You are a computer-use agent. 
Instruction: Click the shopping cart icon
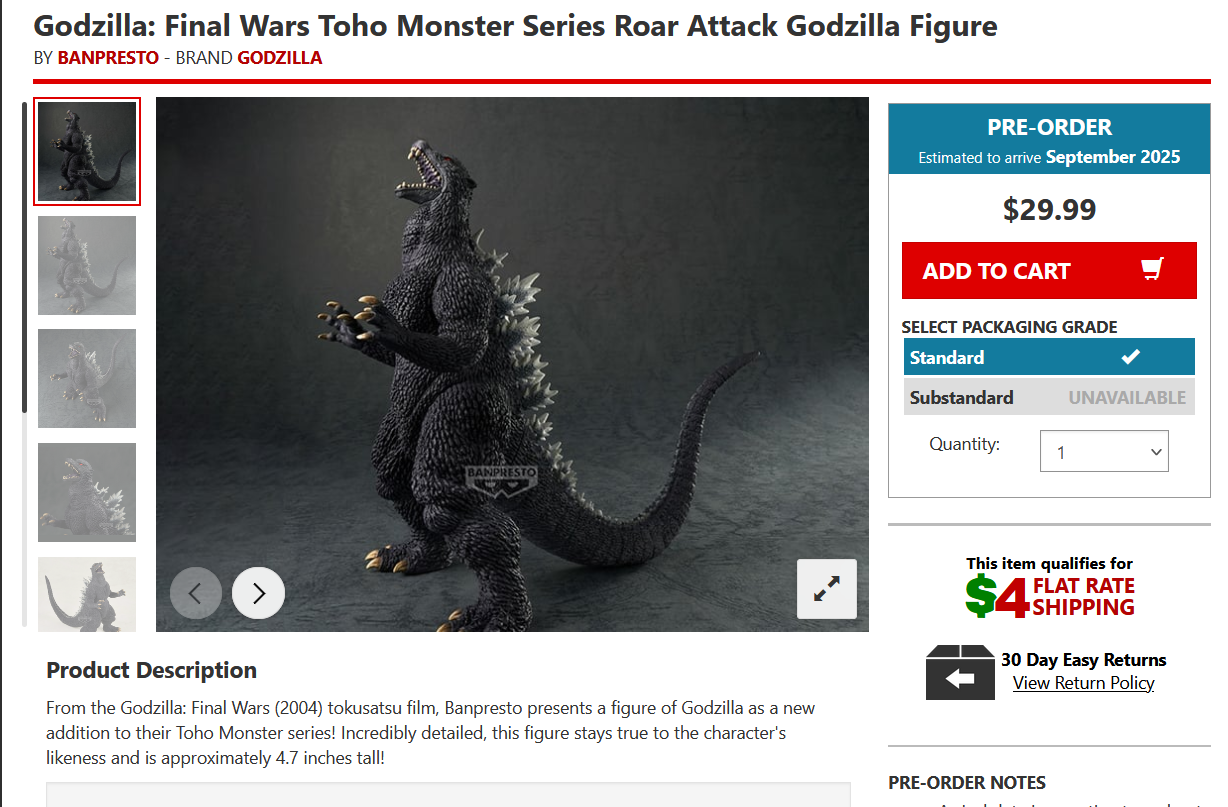coord(1152,270)
